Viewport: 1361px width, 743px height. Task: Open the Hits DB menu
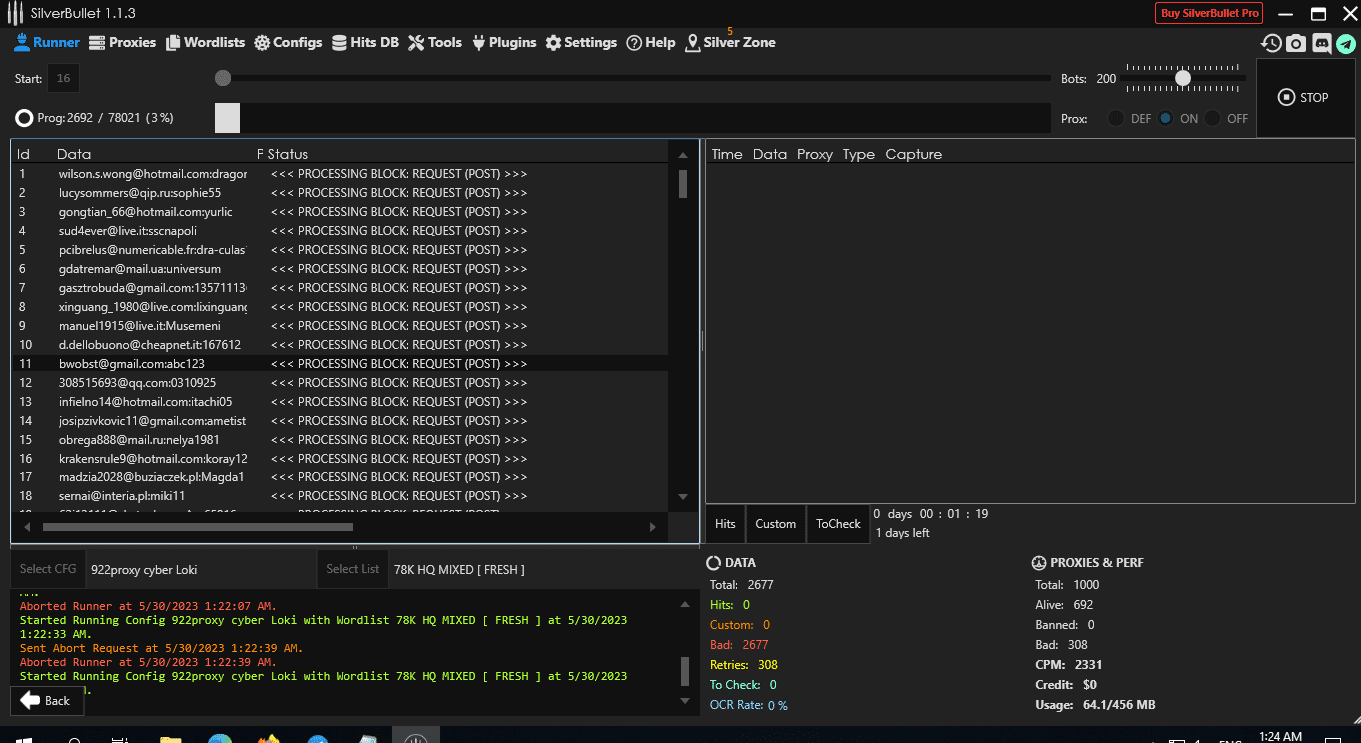coord(365,42)
